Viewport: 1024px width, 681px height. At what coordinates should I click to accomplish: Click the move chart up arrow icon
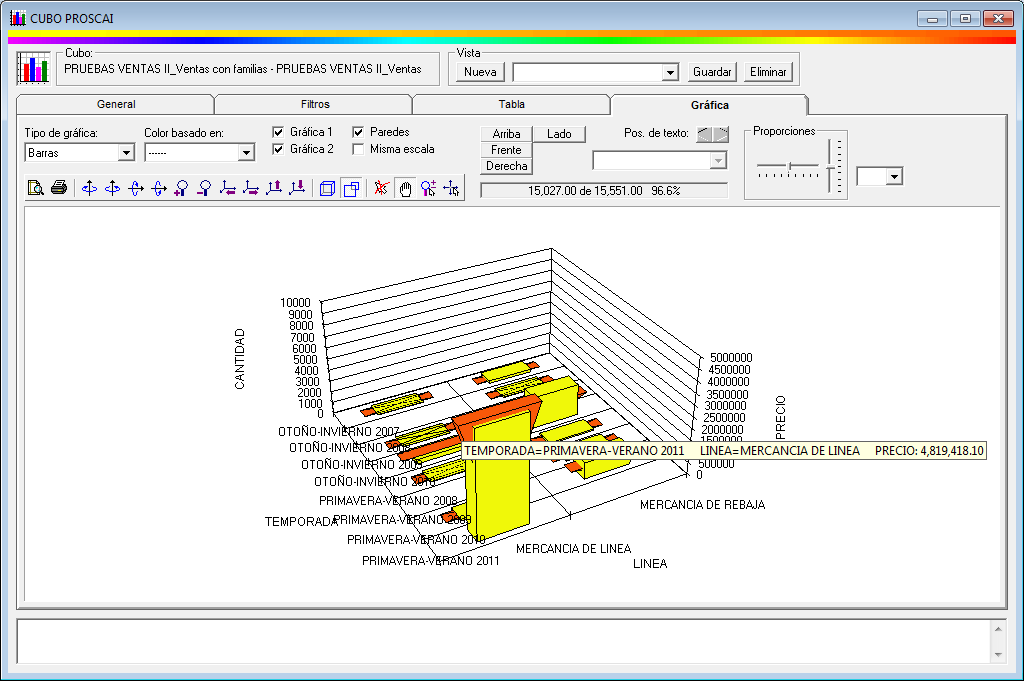[x=274, y=189]
